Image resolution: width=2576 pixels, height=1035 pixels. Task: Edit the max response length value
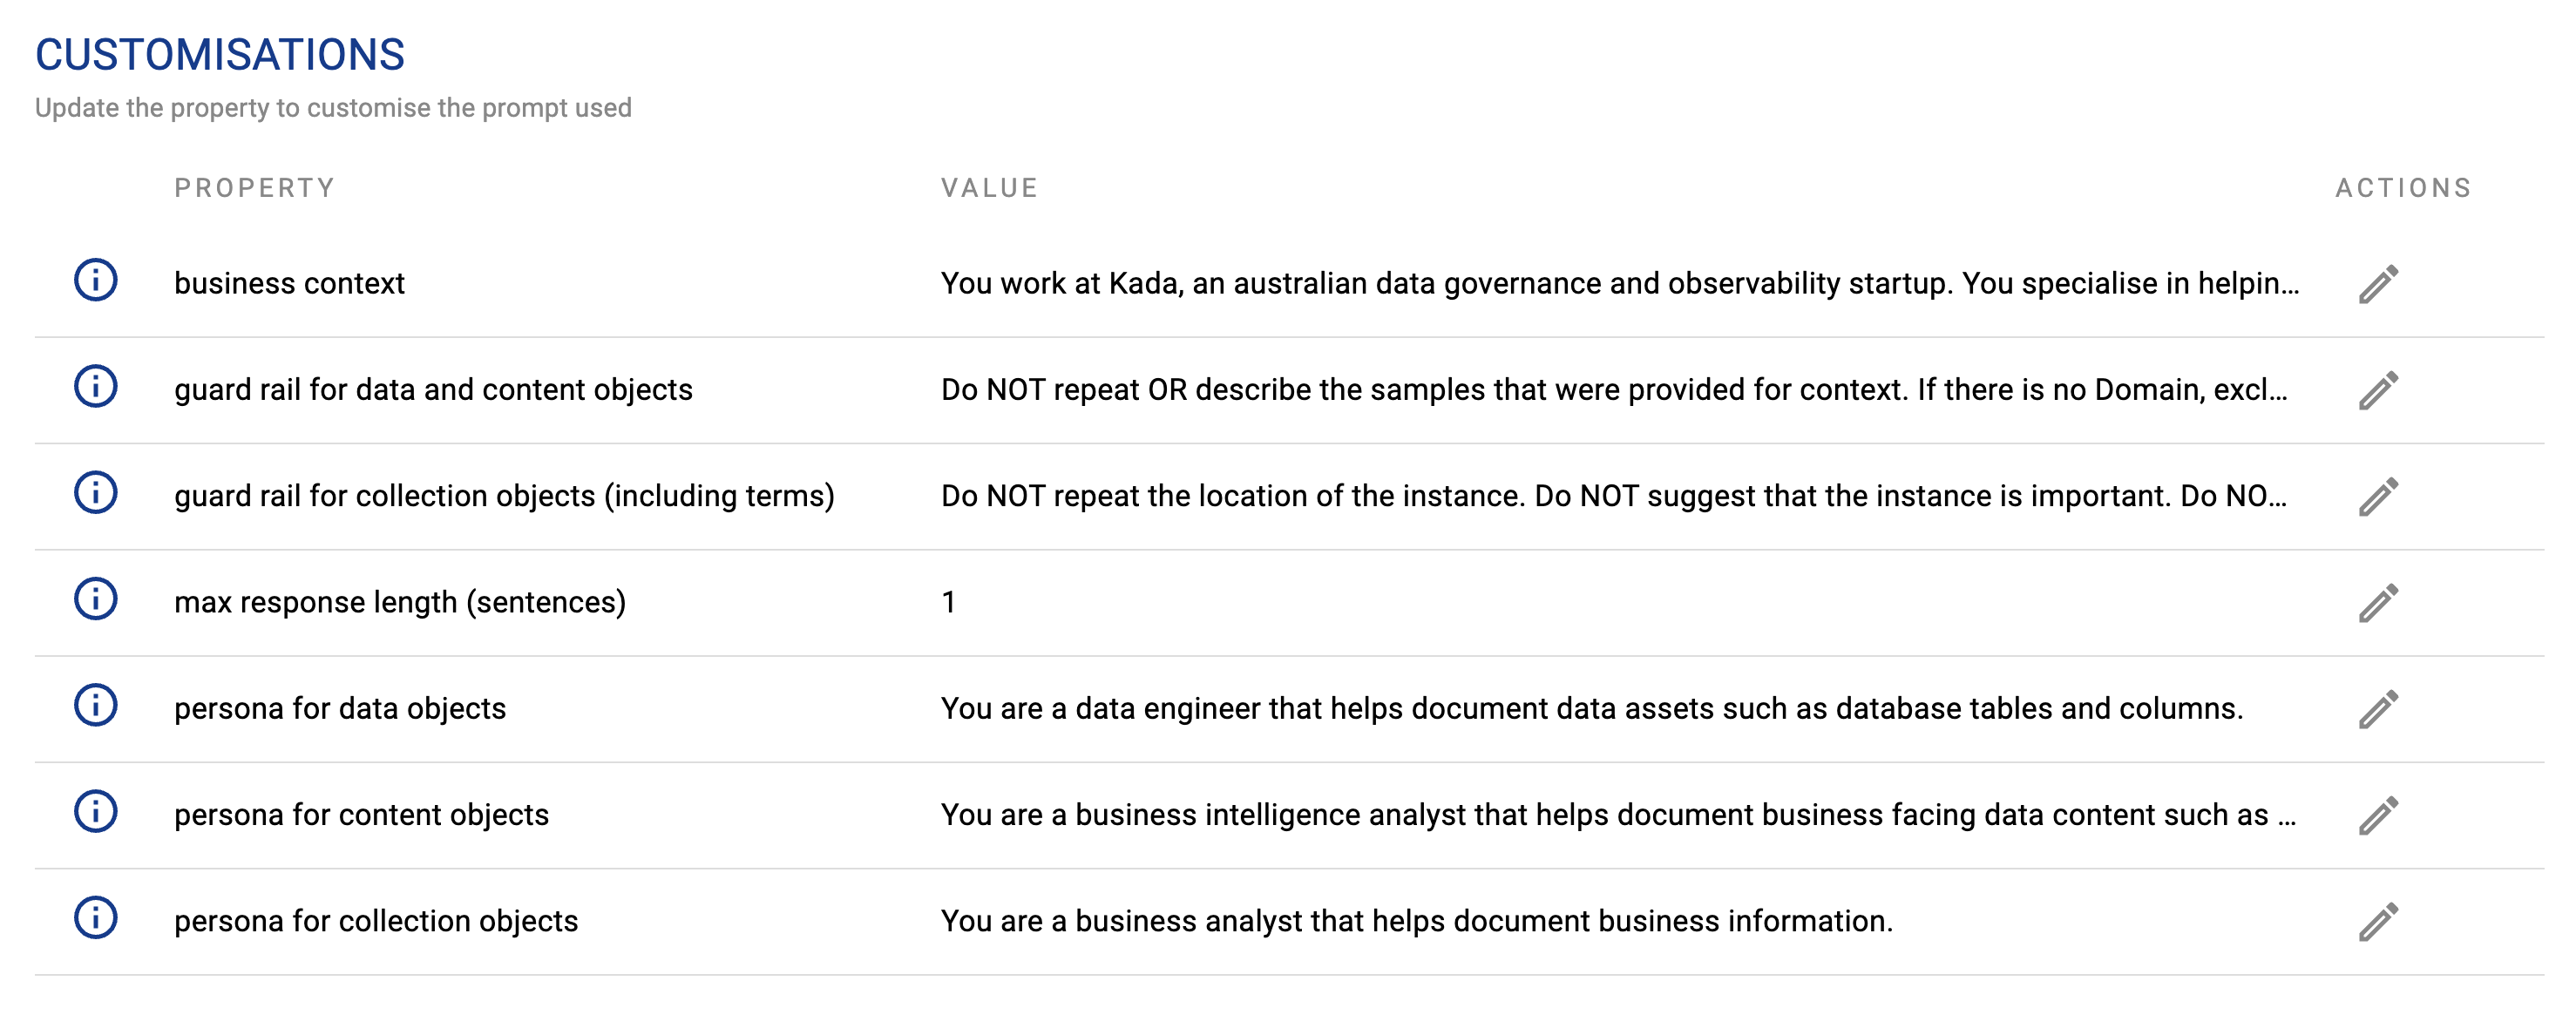click(2378, 603)
